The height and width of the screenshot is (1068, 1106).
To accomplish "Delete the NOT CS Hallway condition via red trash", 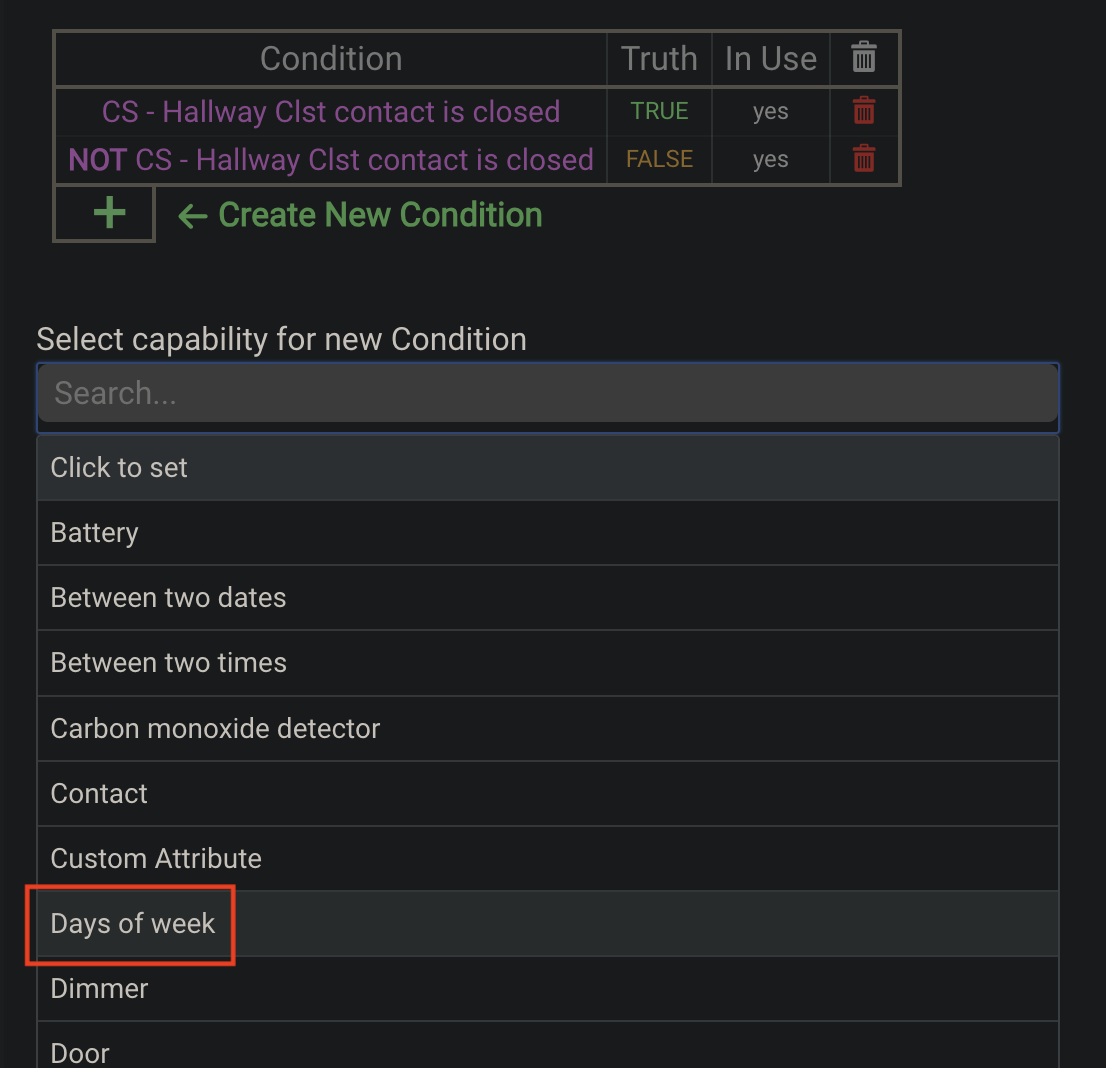I will [863, 159].
